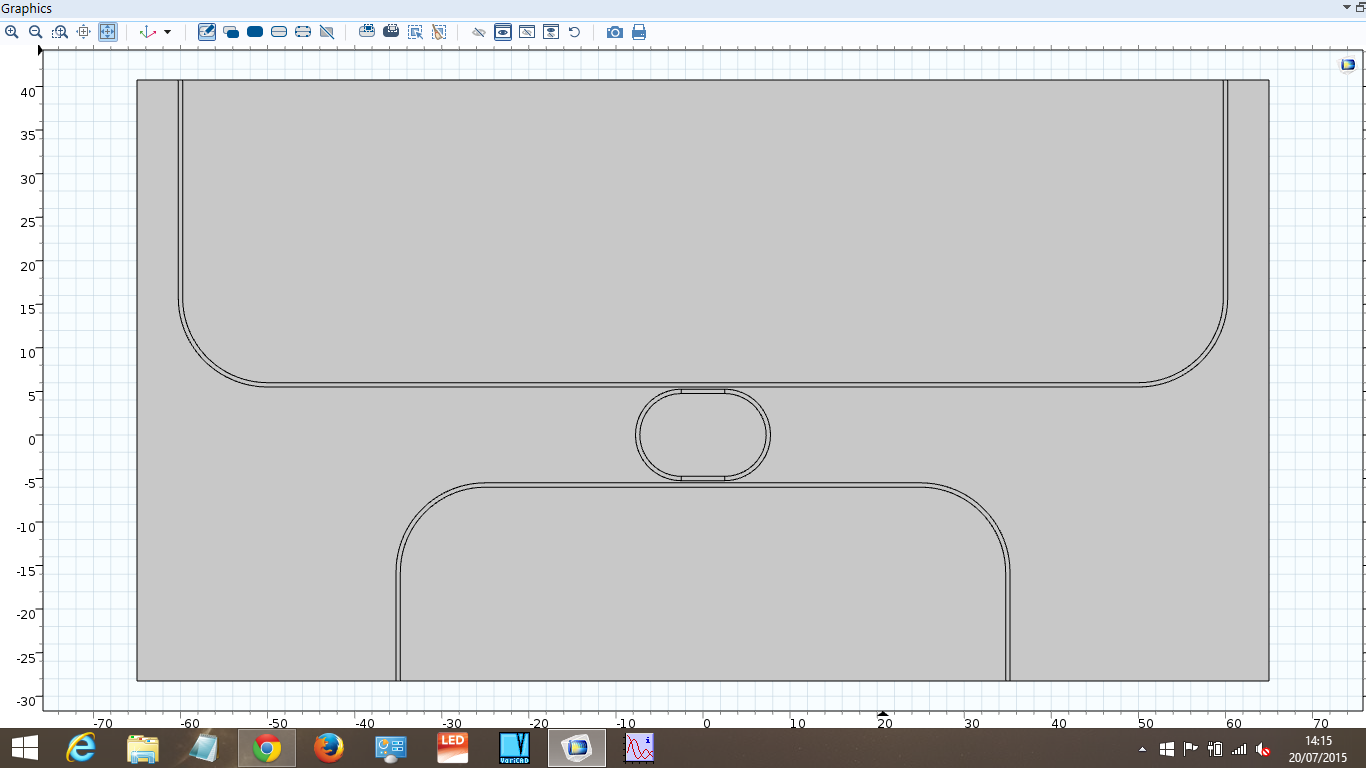Click the Reset Hiding circular arrow icon
The image size is (1366, 768).
point(575,32)
